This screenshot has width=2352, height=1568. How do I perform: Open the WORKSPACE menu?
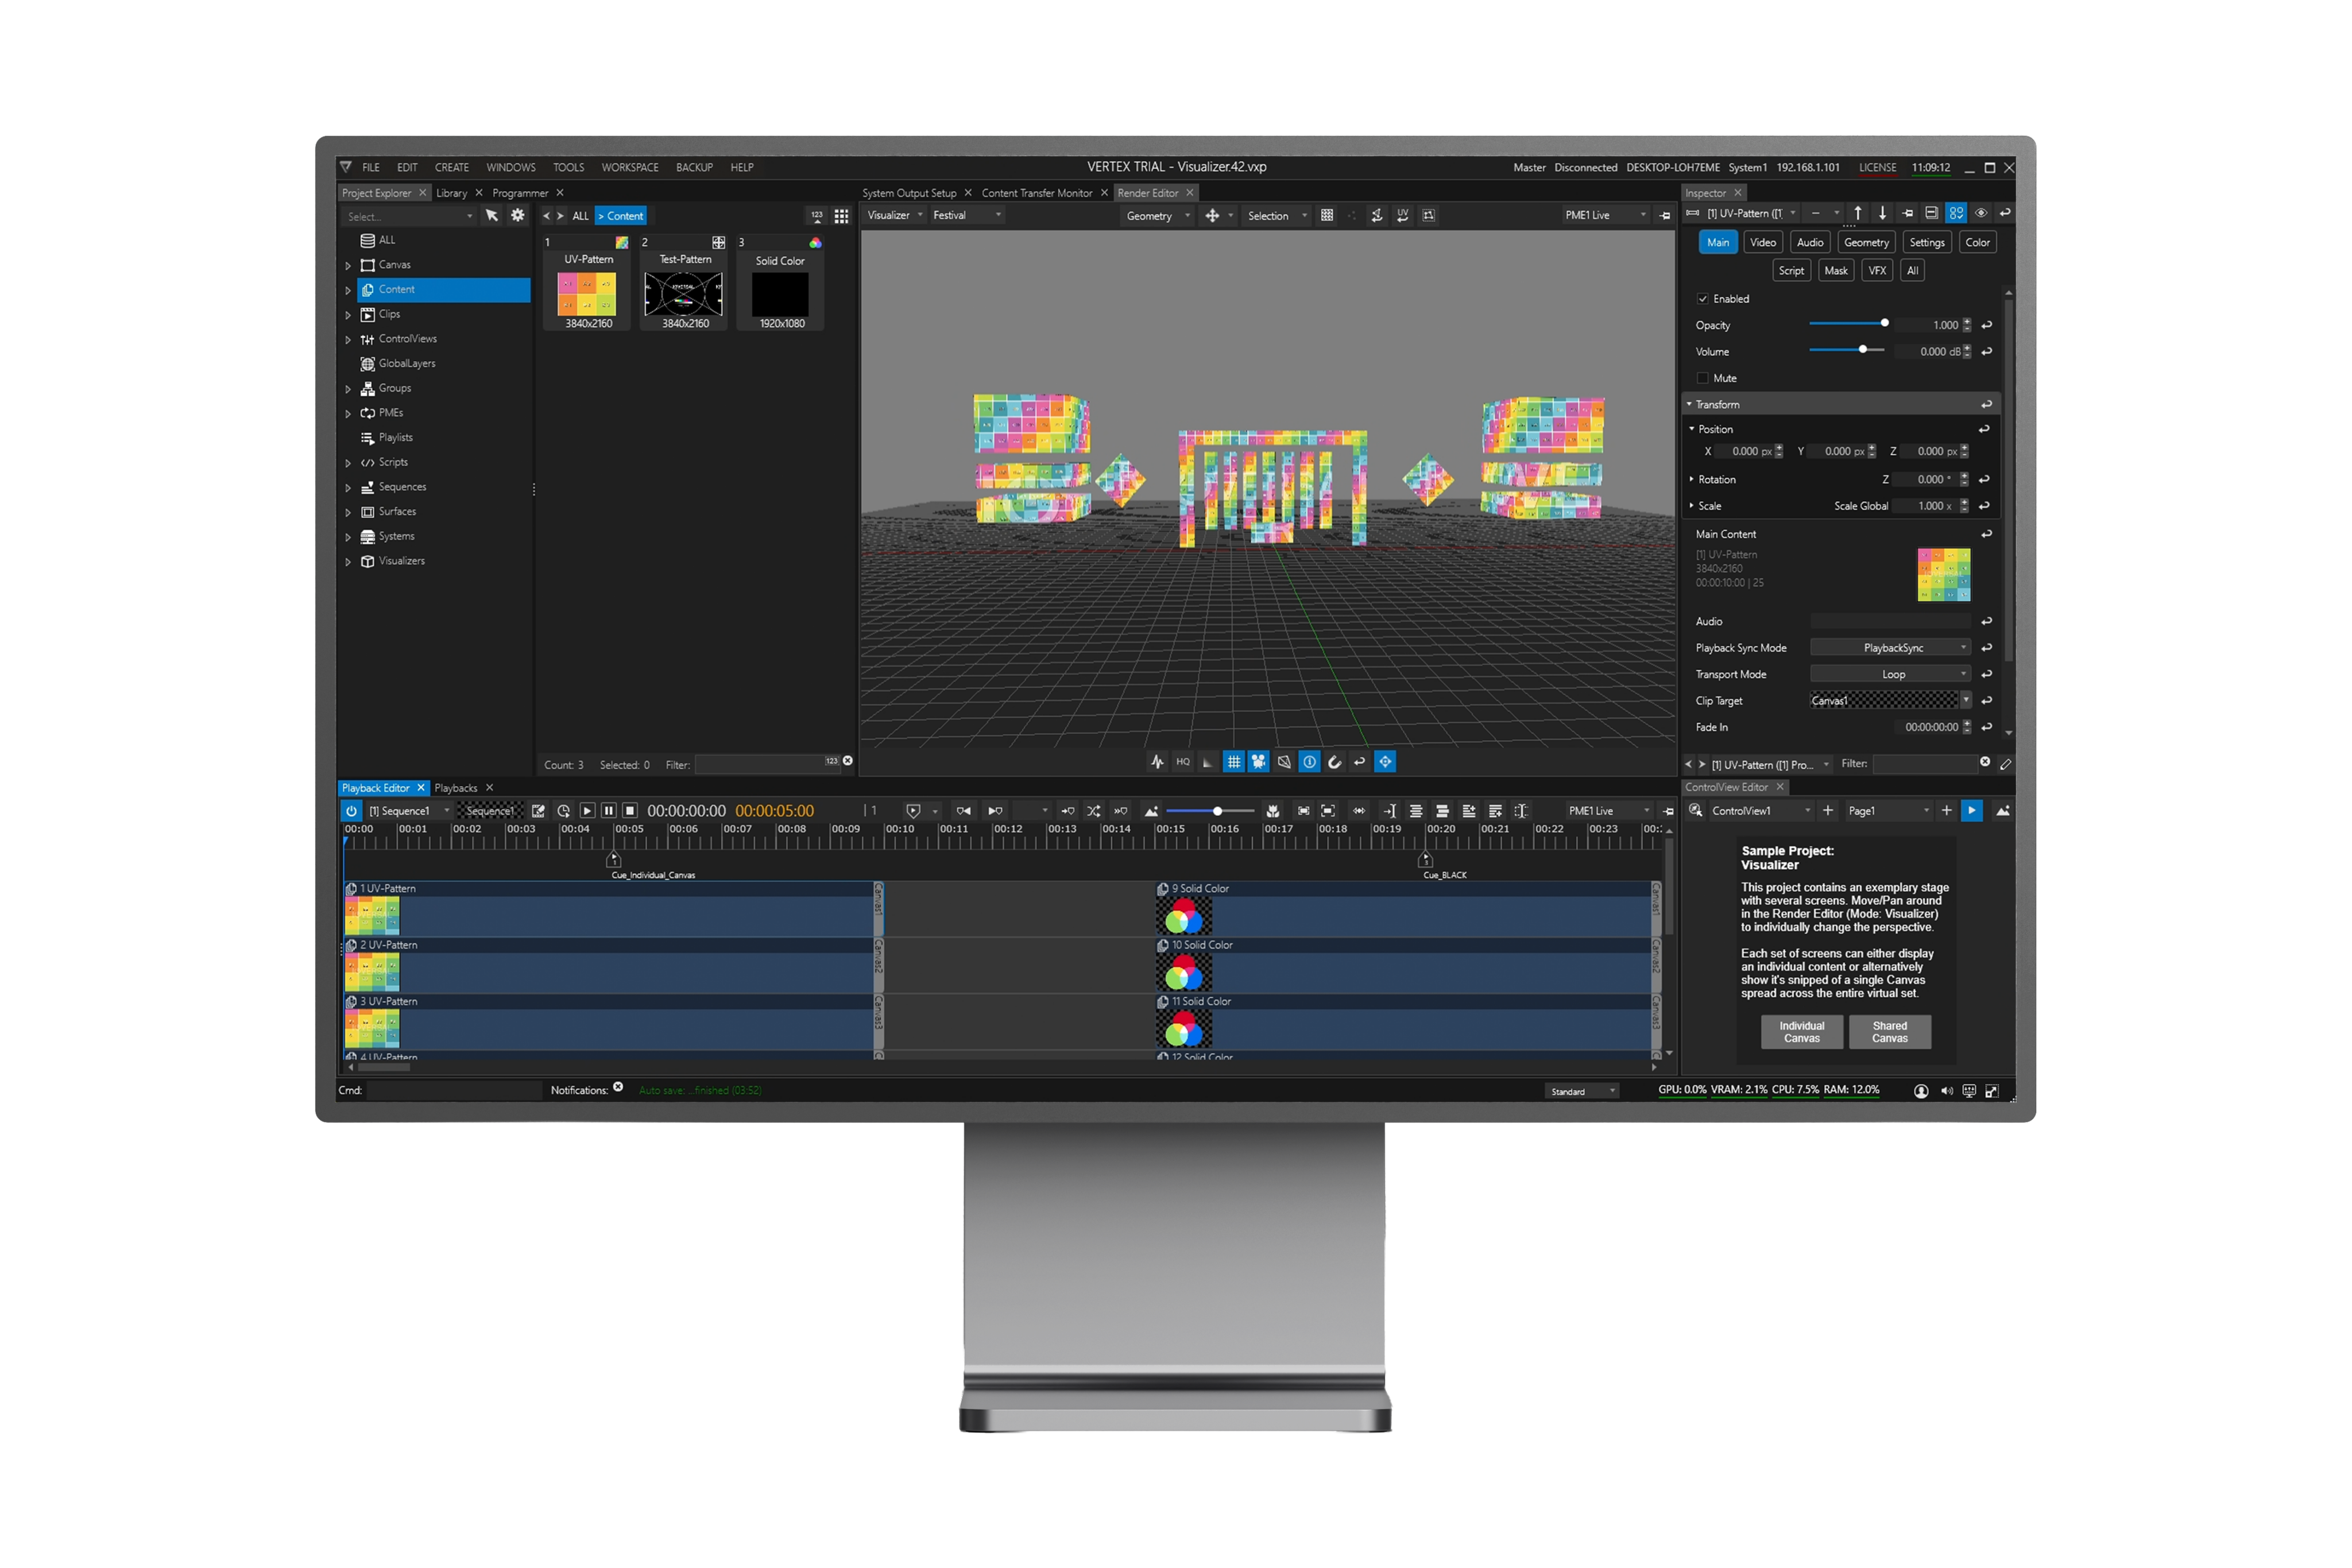[629, 168]
